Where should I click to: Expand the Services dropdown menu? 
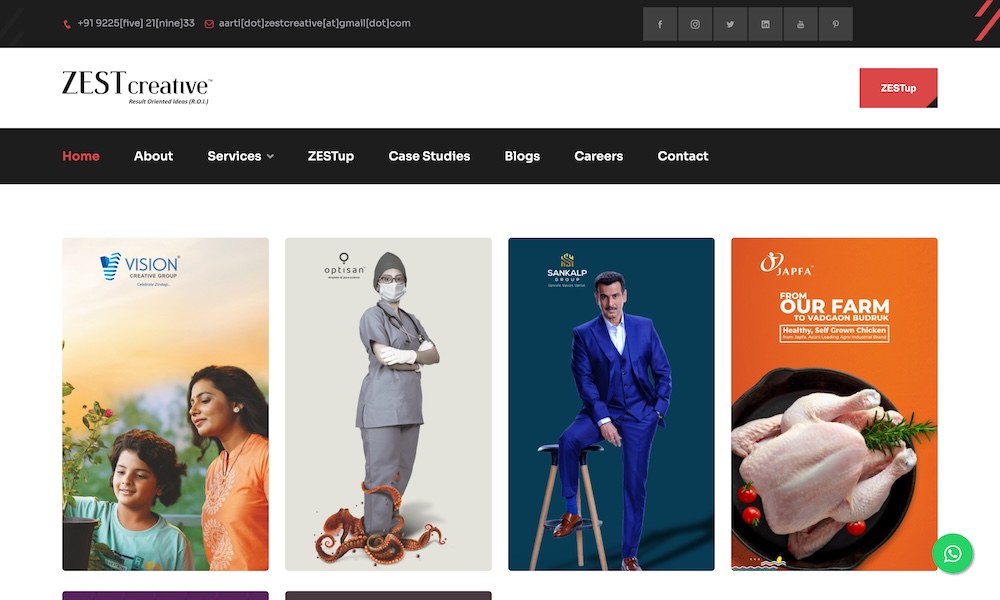240,156
